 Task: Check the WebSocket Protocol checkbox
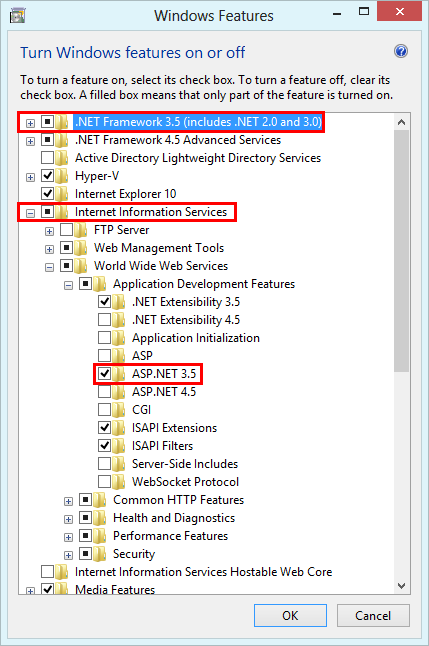[x=105, y=481]
